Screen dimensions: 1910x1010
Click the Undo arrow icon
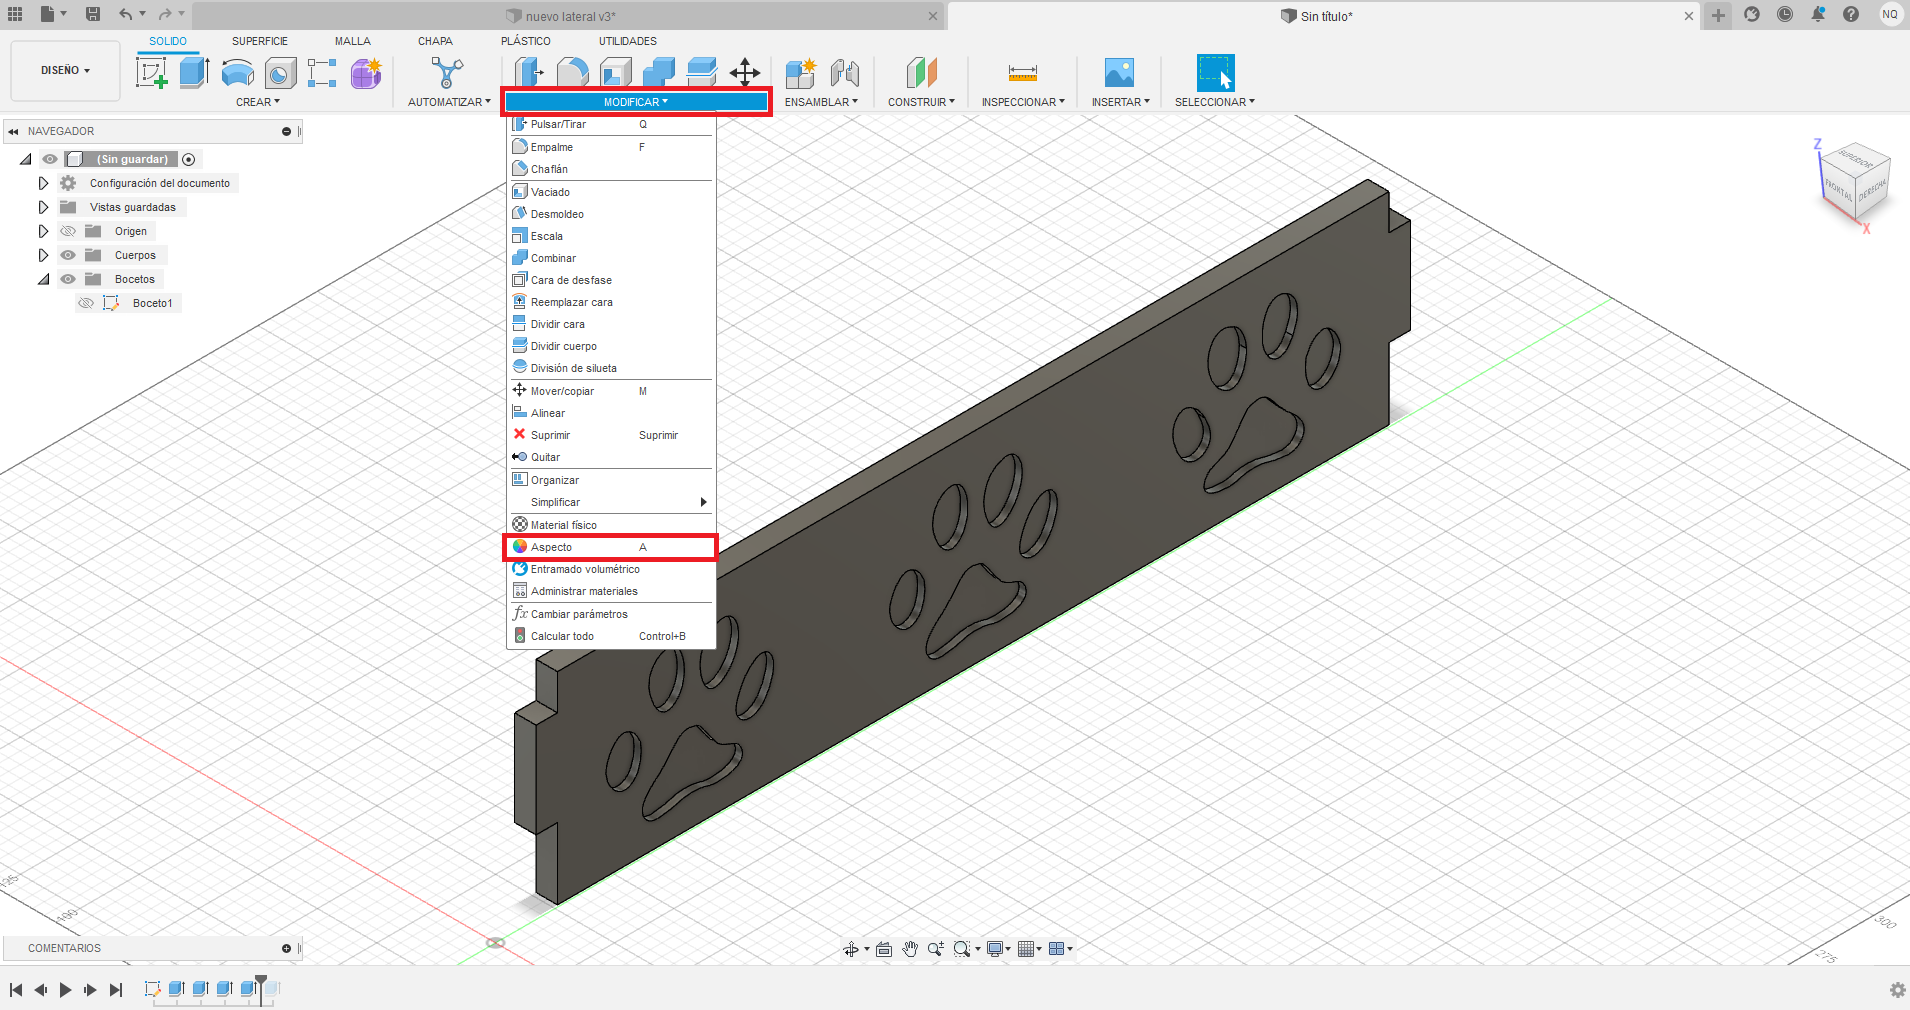click(x=125, y=14)
